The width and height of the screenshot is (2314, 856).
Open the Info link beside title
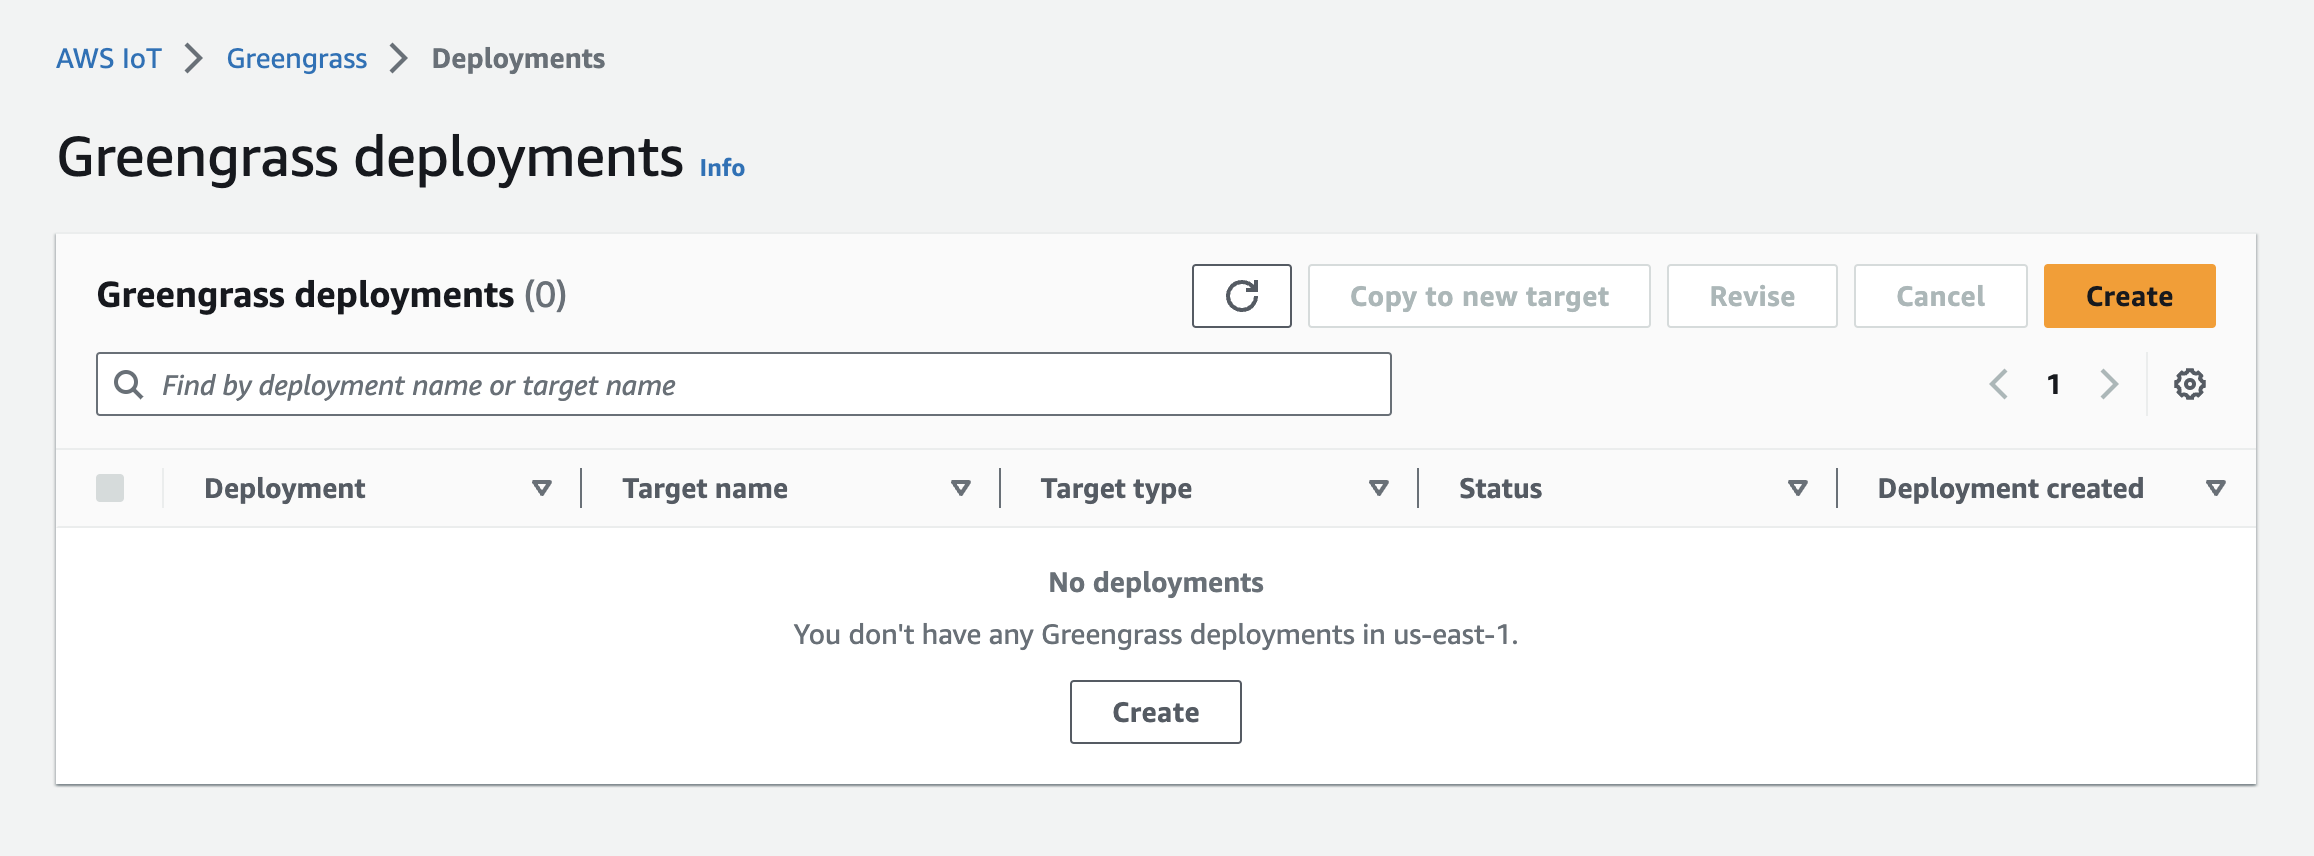[x=722, y=167]
